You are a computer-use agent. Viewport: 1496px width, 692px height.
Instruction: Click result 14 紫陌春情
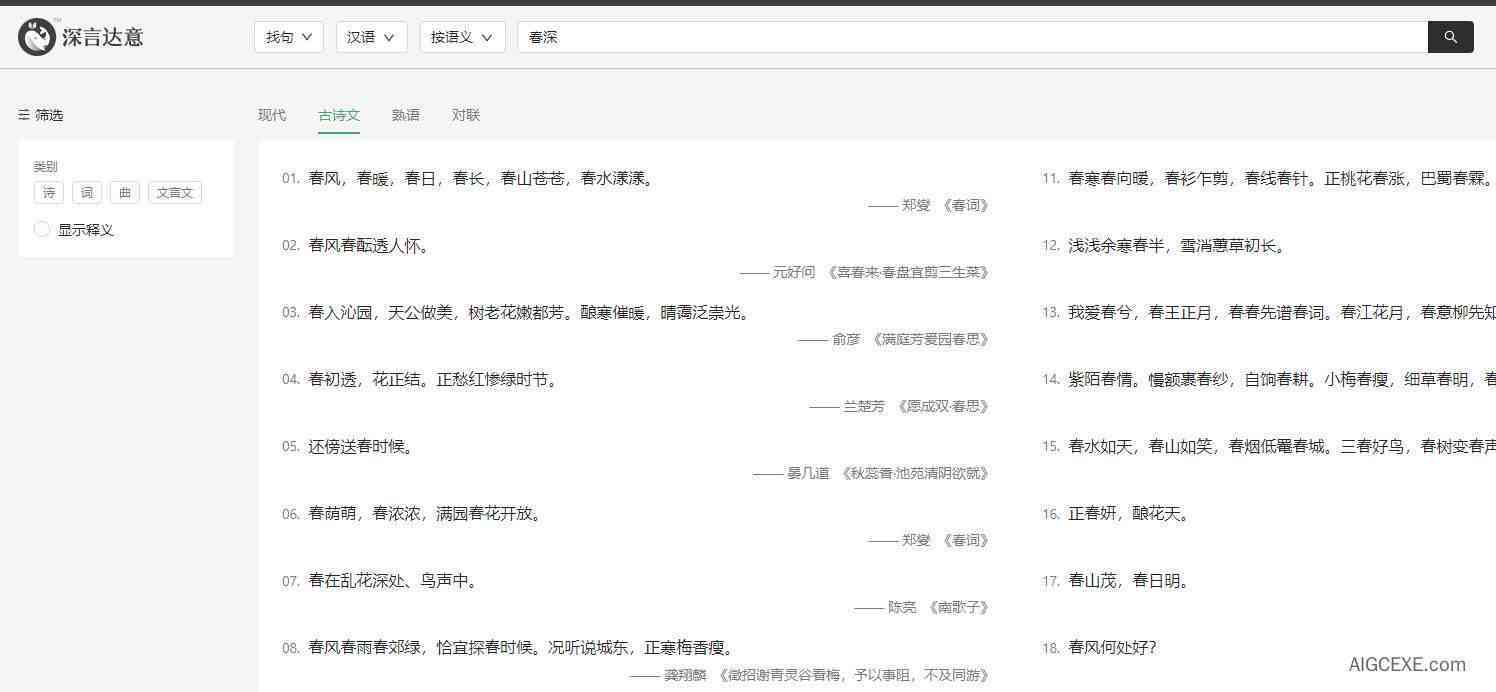pos(1282,380)
